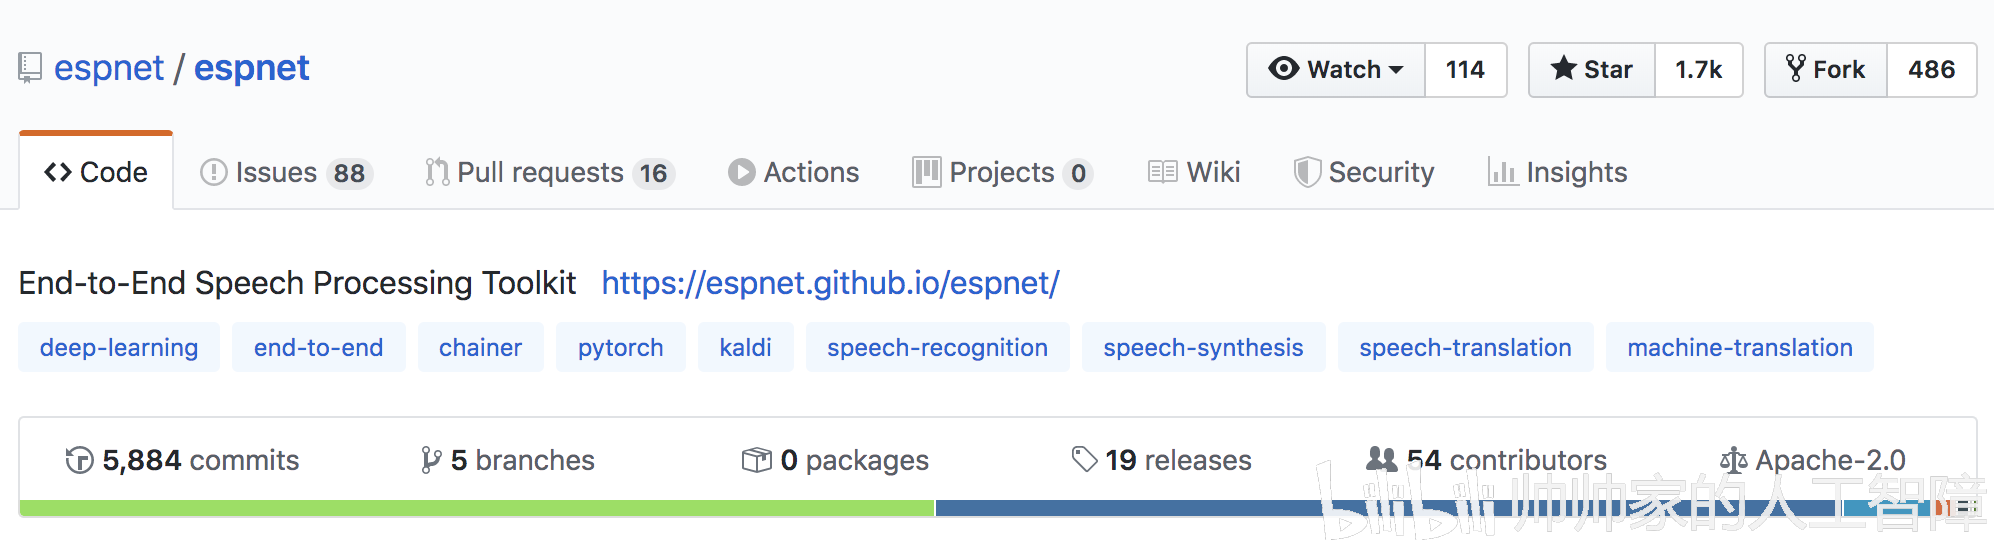This screenshot has height=540, width=1994.
Task: Click the repository book icon beside espnet
Action: click(30, 68)
